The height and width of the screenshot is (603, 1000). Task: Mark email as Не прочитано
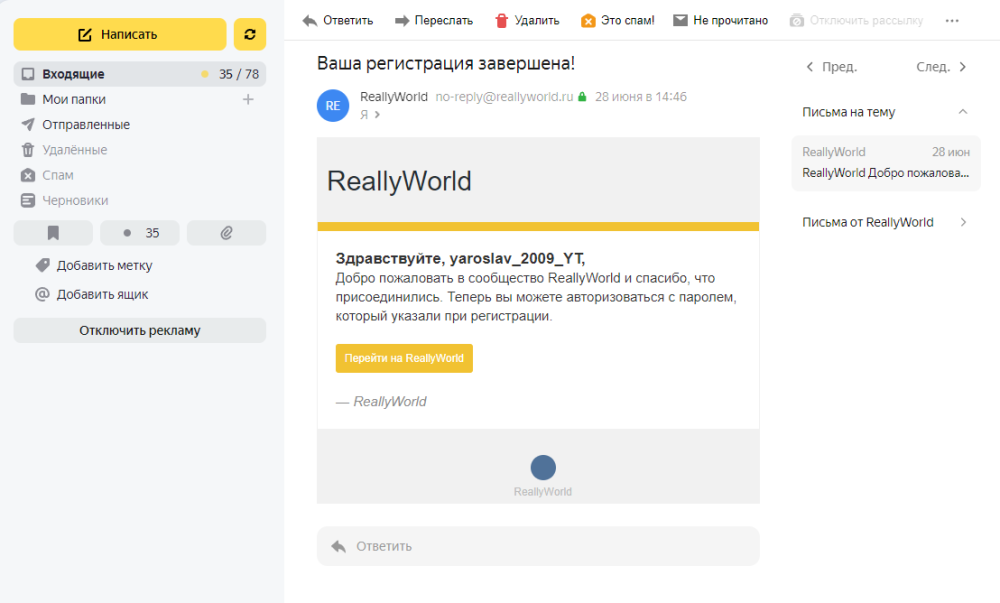pyautogui.click(x=721, y=20)
